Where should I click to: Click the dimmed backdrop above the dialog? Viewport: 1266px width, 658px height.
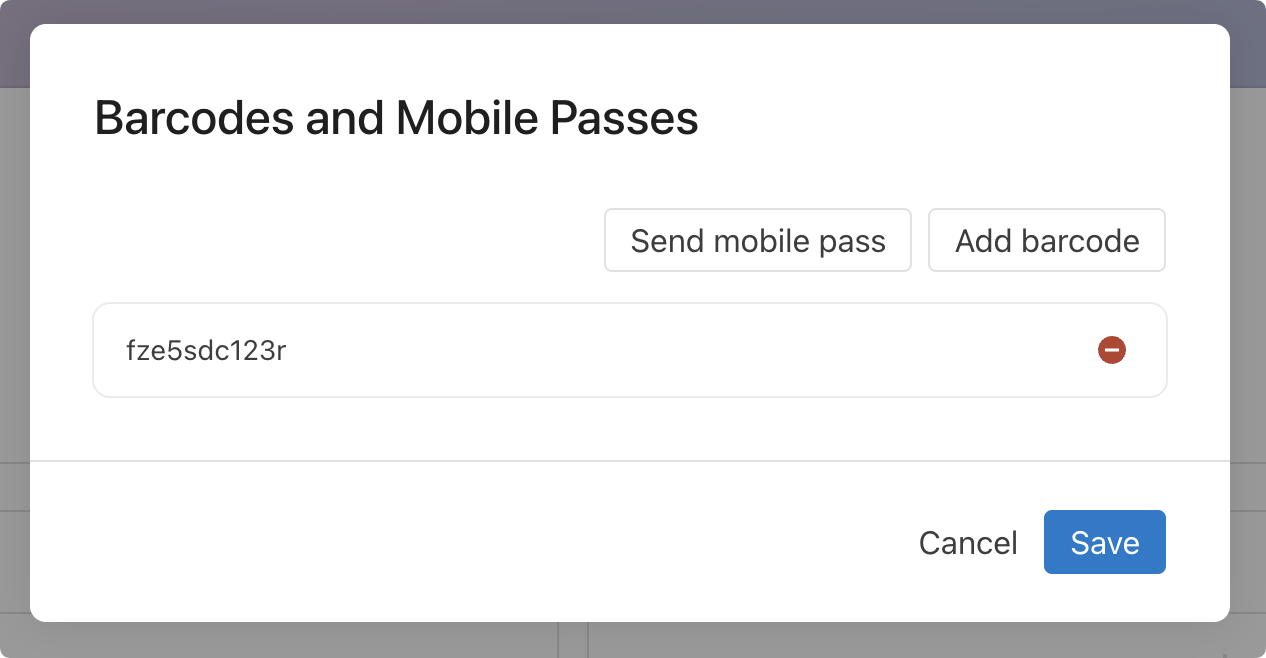click(632, 11)
